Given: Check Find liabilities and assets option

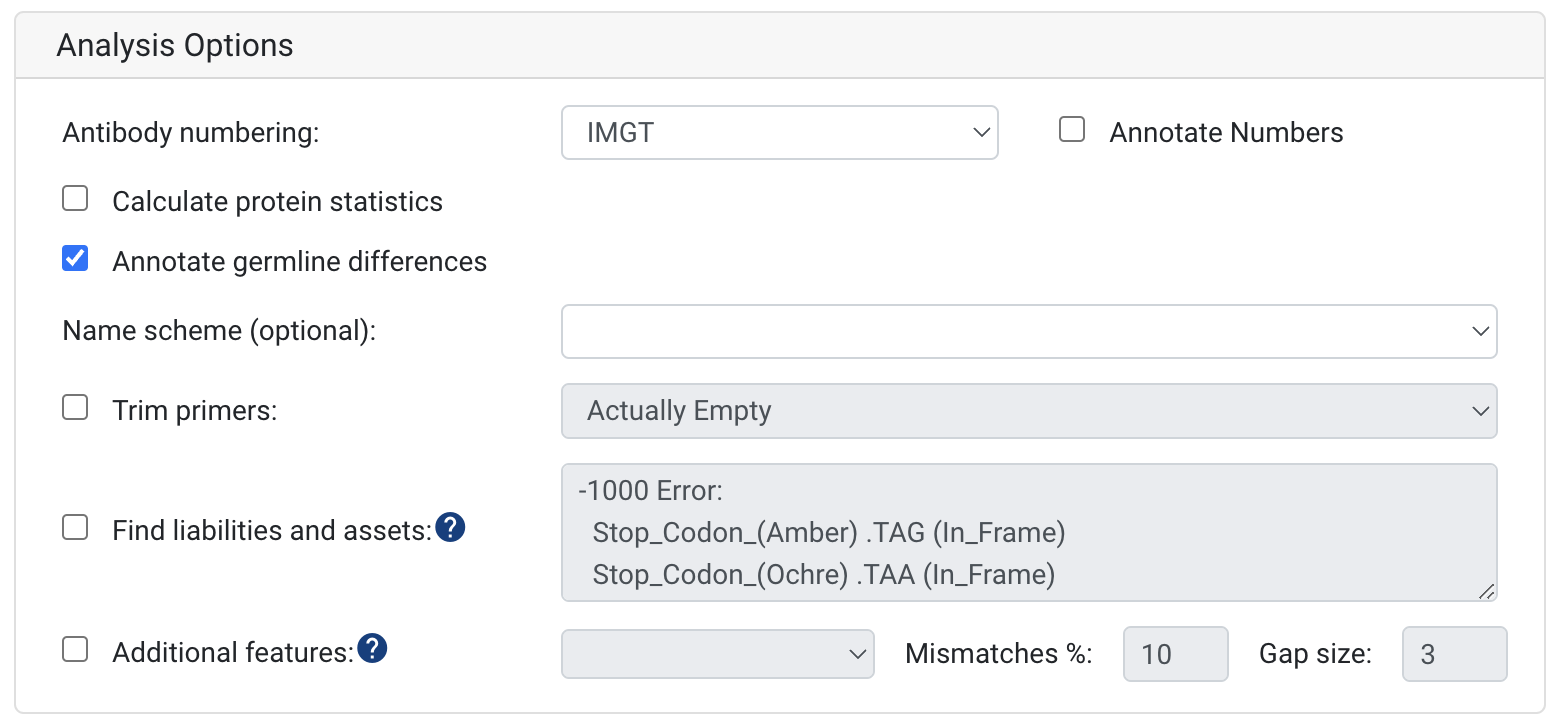Looking at the screenshot, I should [x=75, y=527].
